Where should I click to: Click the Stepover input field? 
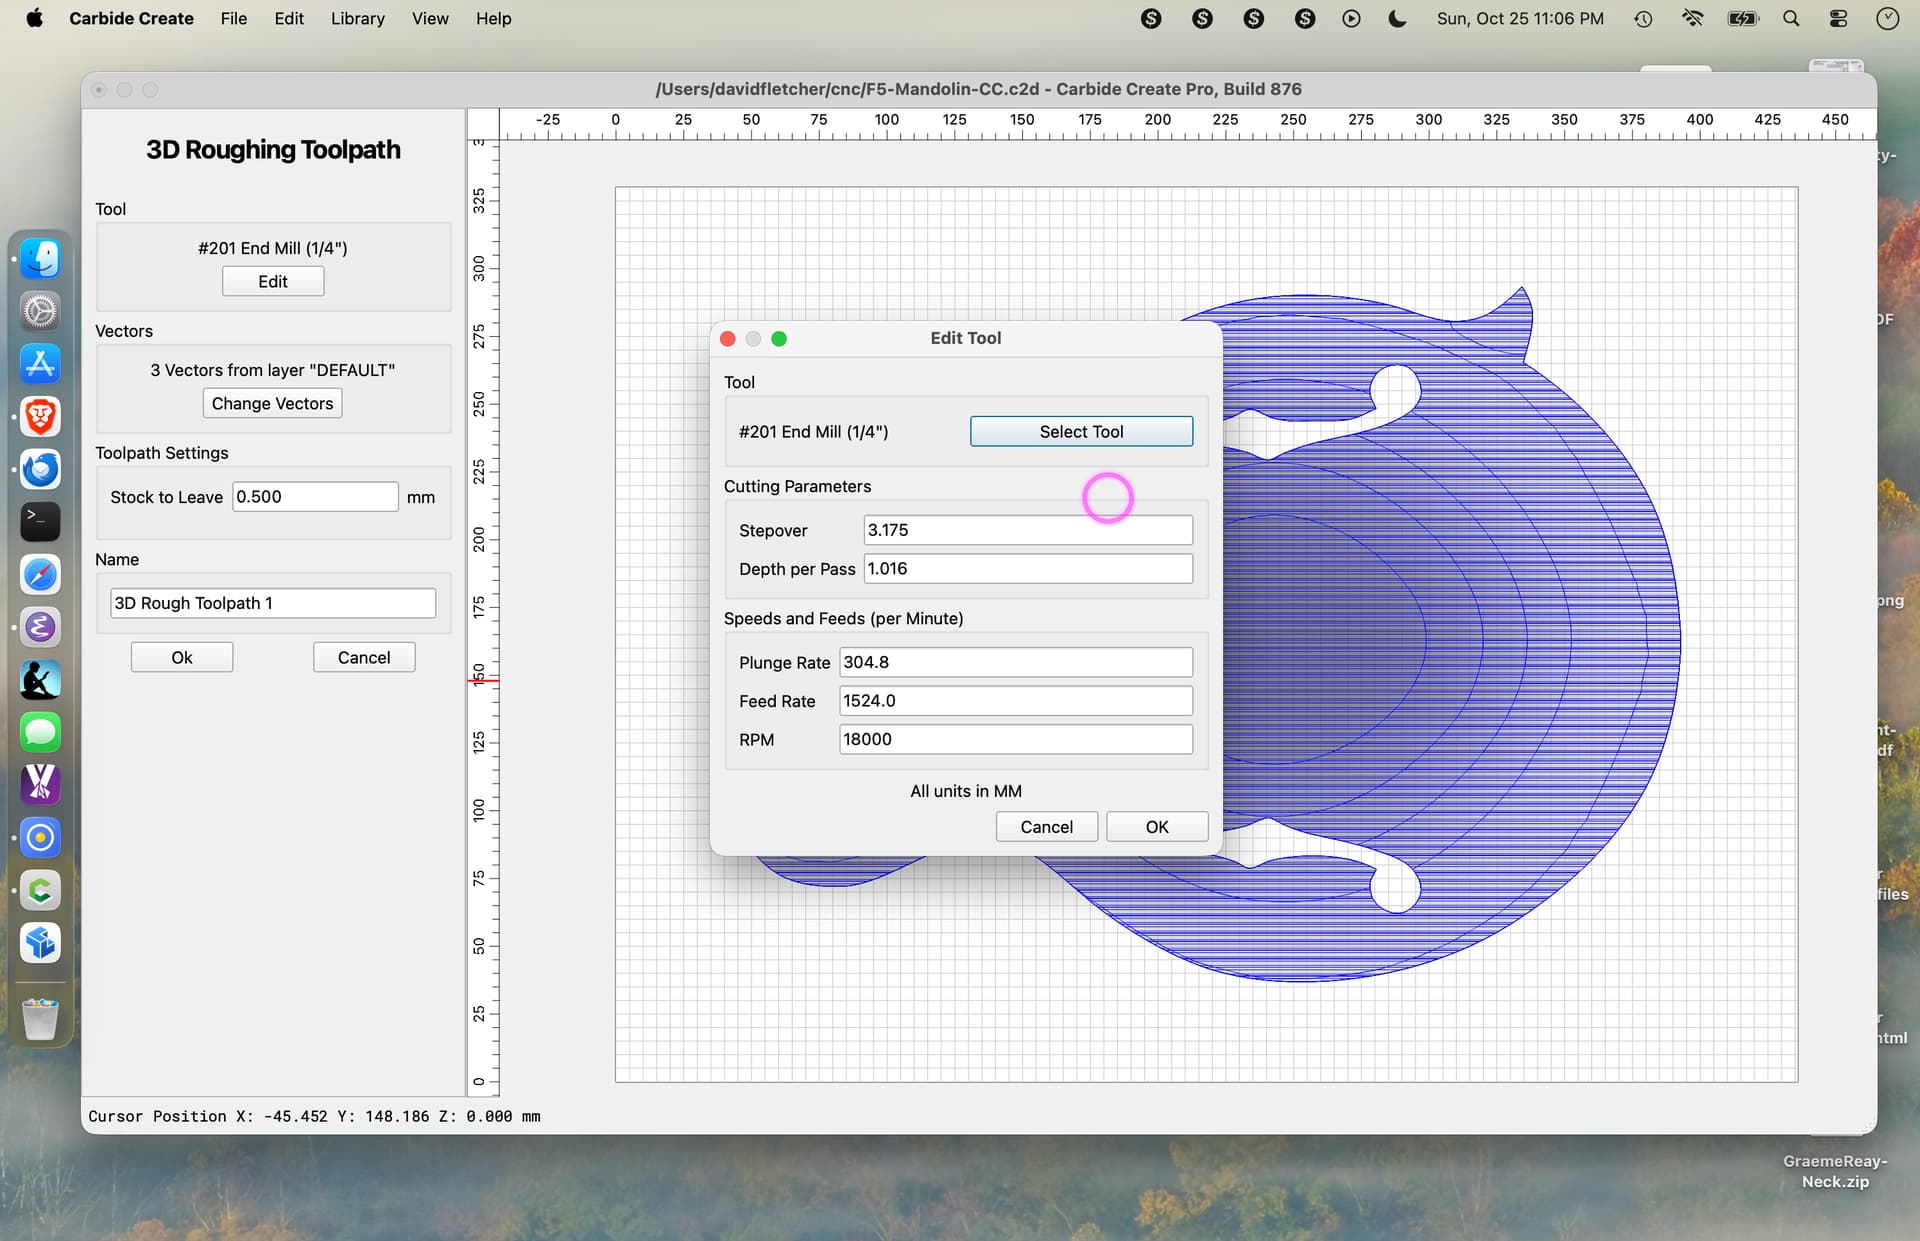point(1028,530)
